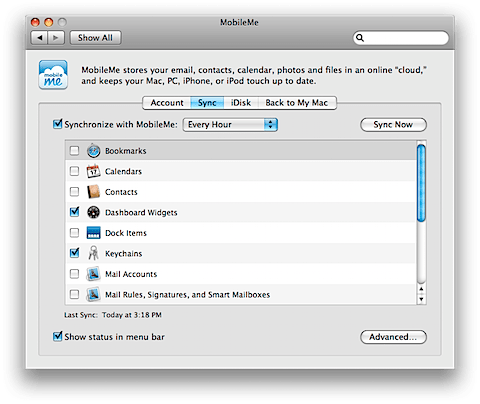Switch to Back to My Mac tab
480x404 pixels.
point(297,103)
